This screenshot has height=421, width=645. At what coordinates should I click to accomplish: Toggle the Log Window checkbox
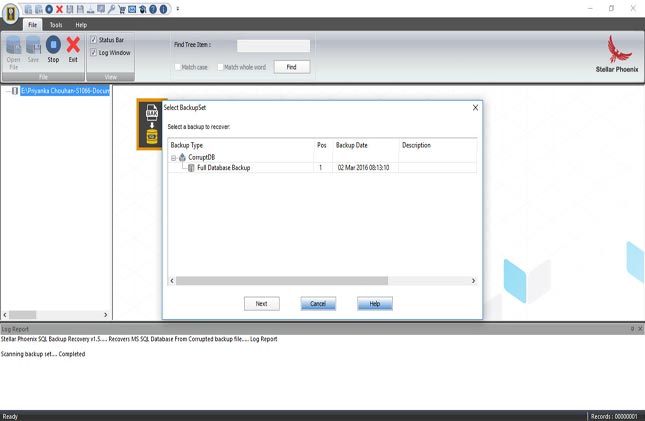(93, 53)
